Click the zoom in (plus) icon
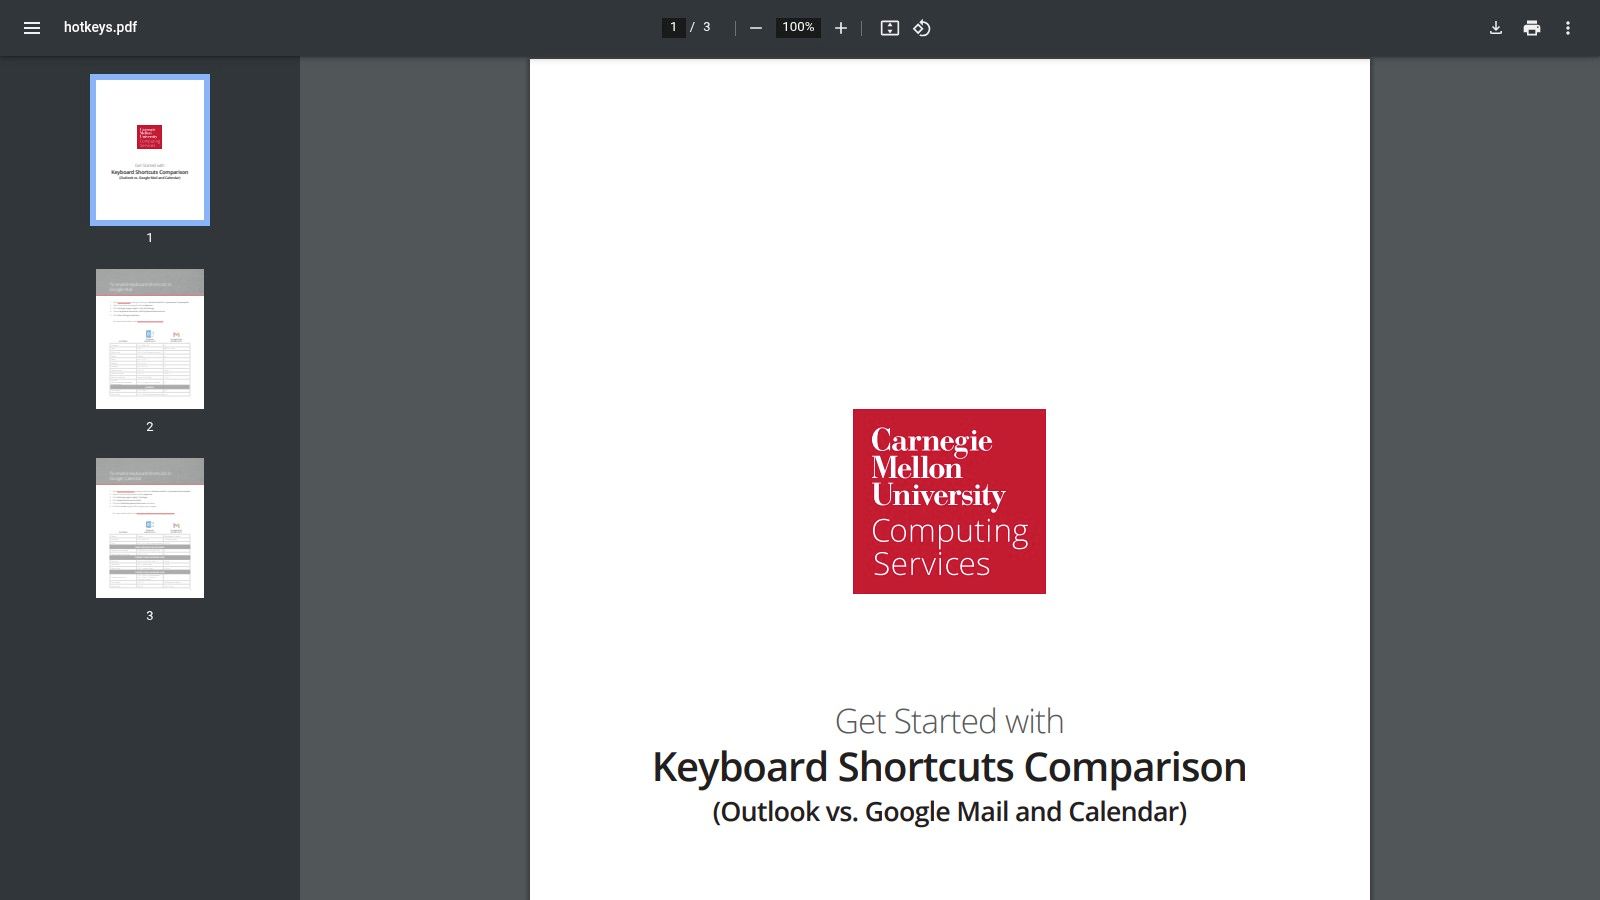 tap(840, 28)
